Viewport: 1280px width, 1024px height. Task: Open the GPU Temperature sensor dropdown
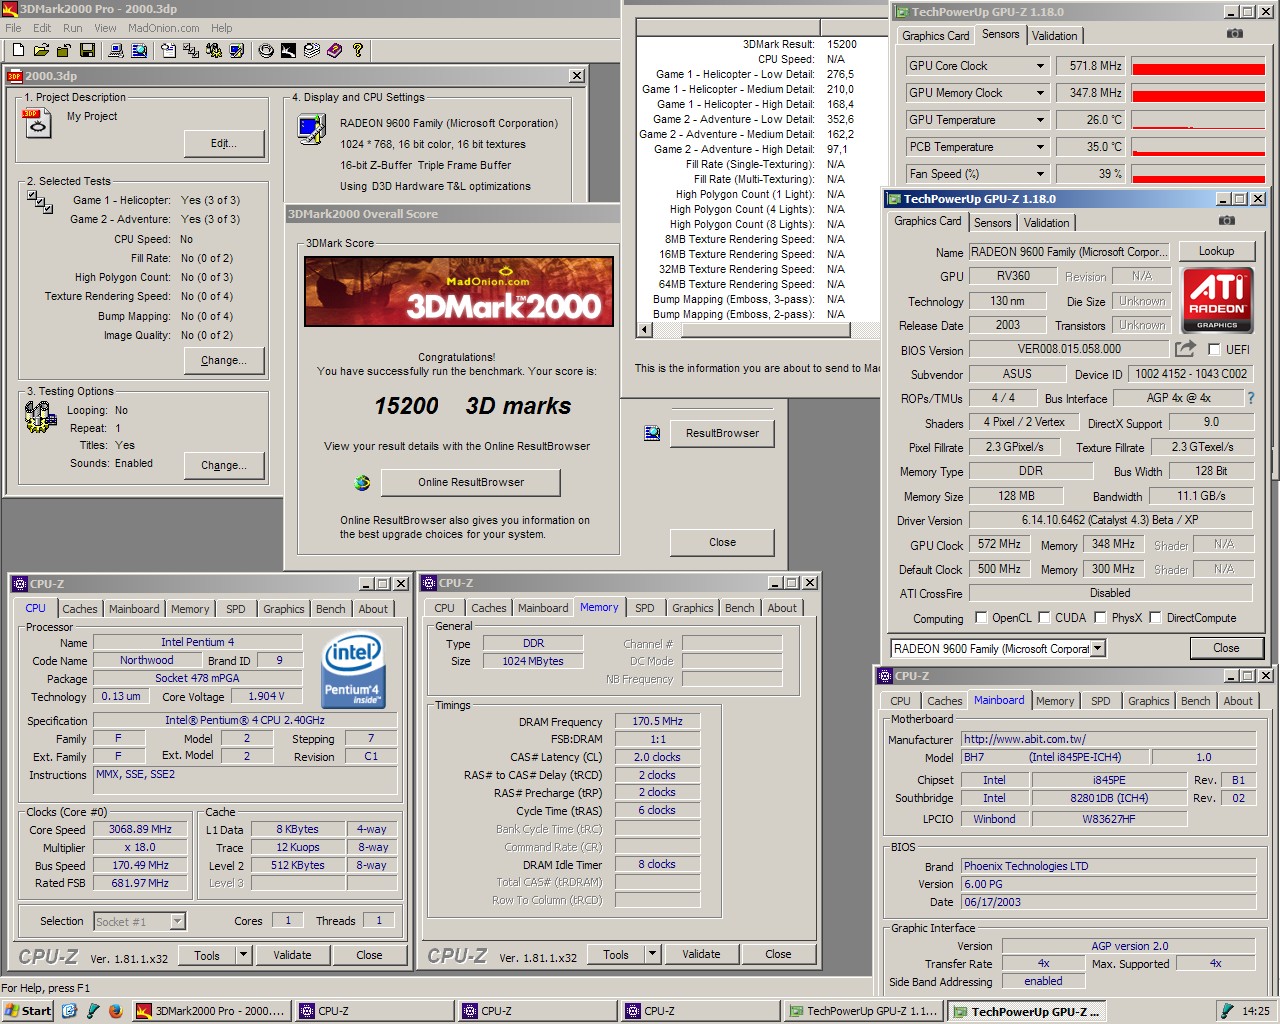coord(1040,120)
